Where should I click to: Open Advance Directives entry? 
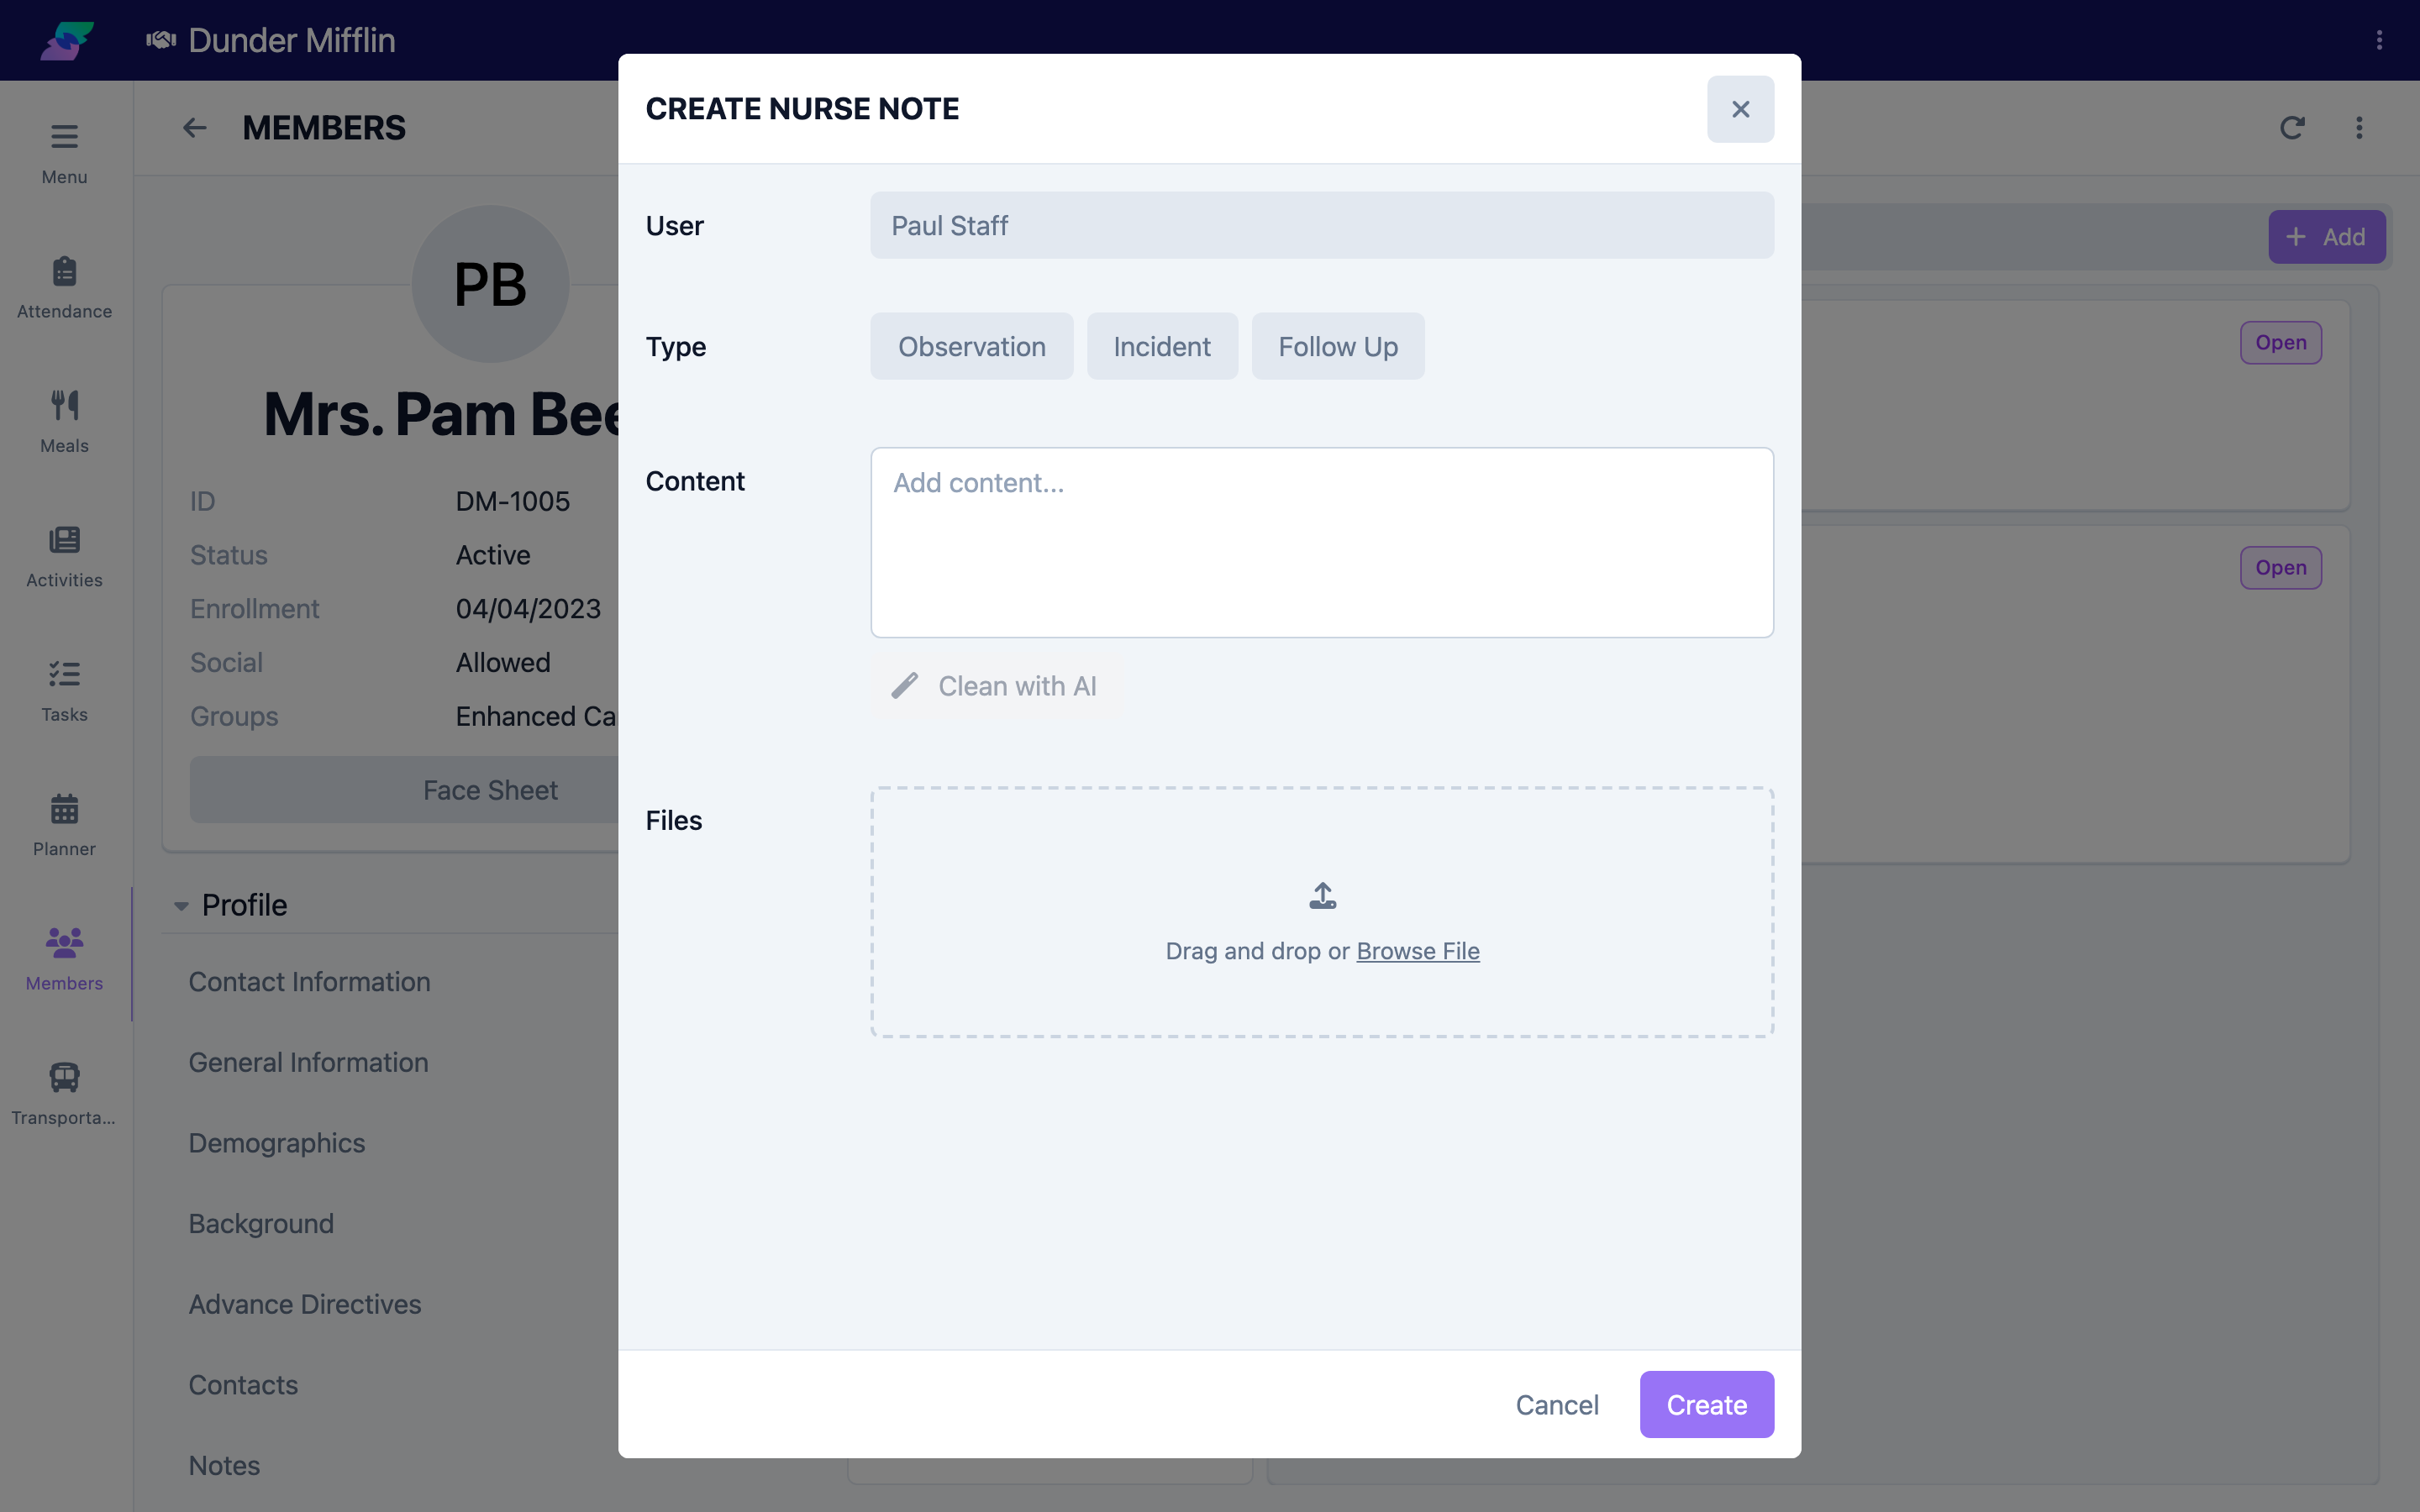pyautogui.click(x=305, y=1304)
